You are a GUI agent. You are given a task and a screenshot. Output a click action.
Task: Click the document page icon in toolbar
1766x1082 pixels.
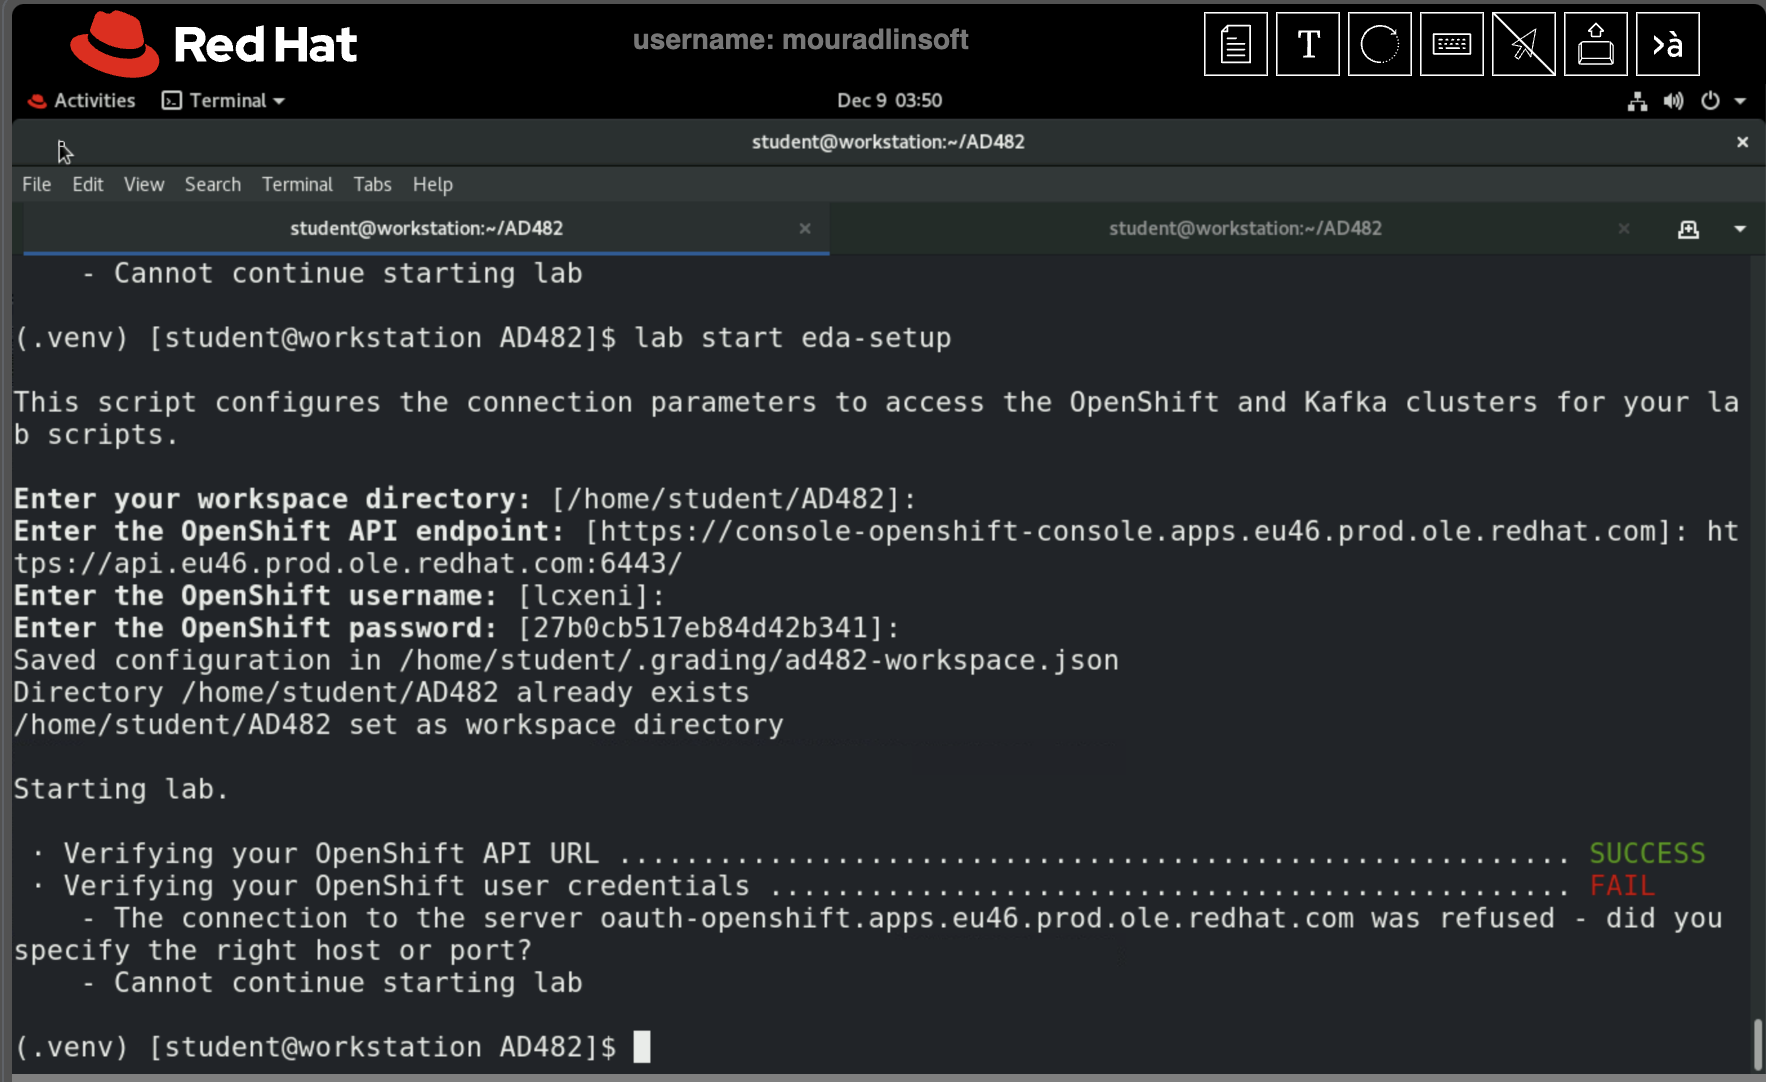coord(1235,45)
